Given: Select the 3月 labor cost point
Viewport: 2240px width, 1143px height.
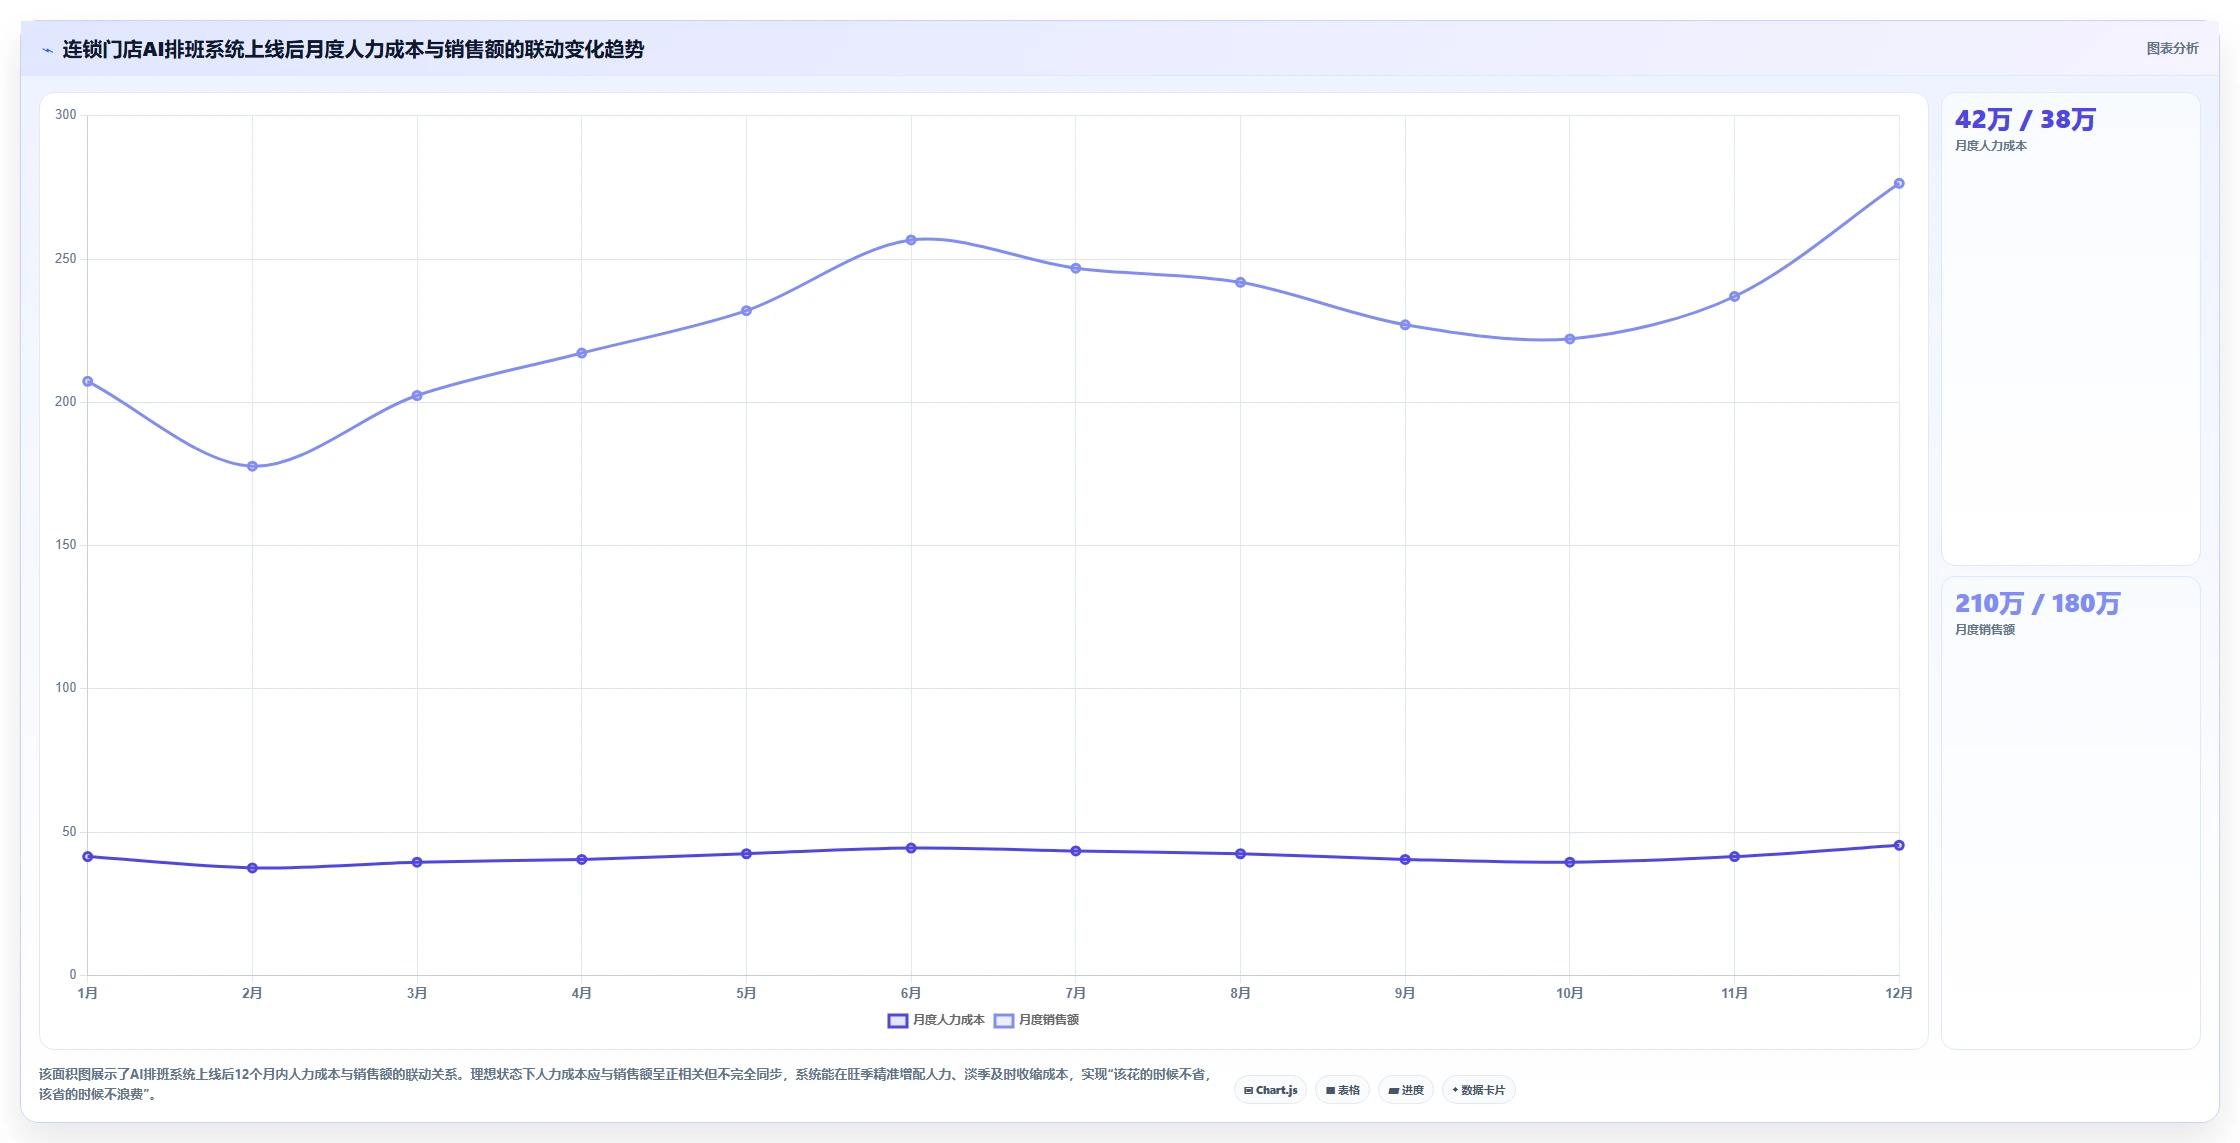Looking at the screenshot, I should pos(417,862).
